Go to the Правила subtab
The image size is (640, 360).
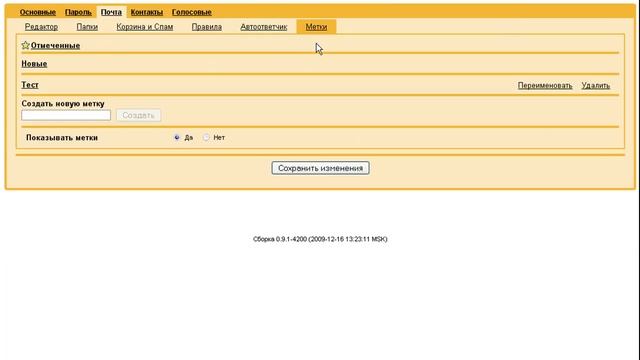tap(207, 27)
